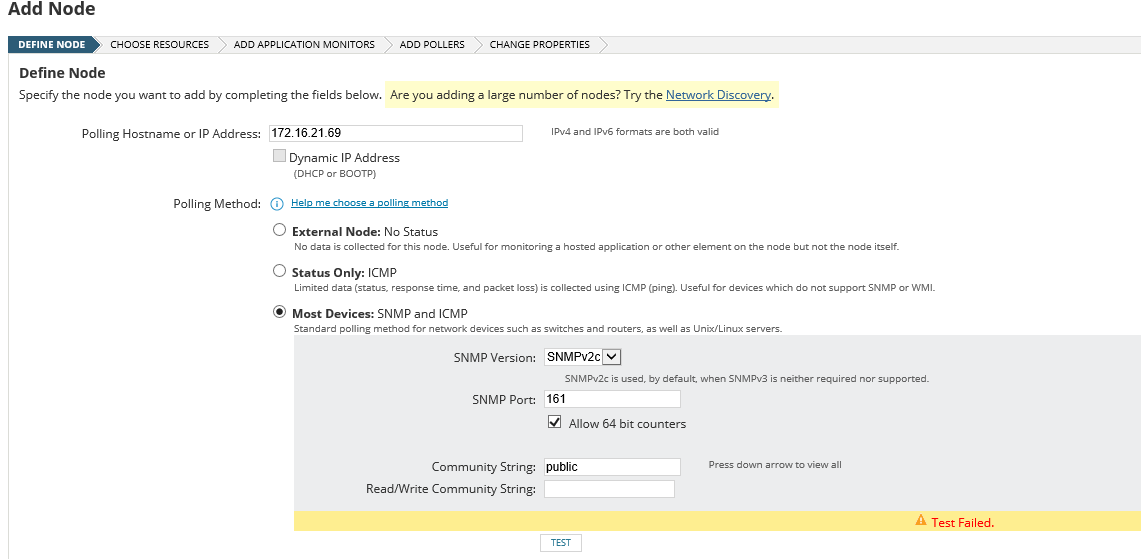This screenshot has width=1141, height=559.
Task: Go to the Choose Resources step
Action: pyautogui.click(x=159, y=44)
